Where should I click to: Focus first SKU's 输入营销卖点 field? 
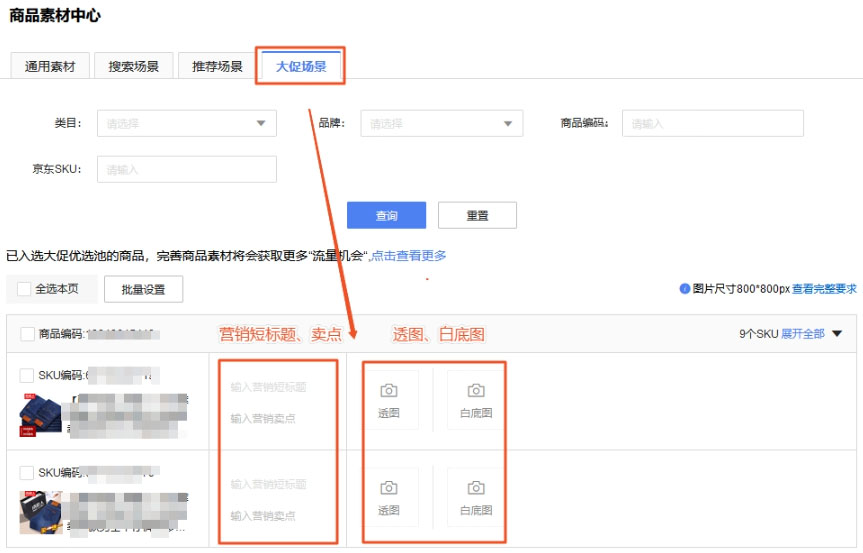tap(263, 418)
